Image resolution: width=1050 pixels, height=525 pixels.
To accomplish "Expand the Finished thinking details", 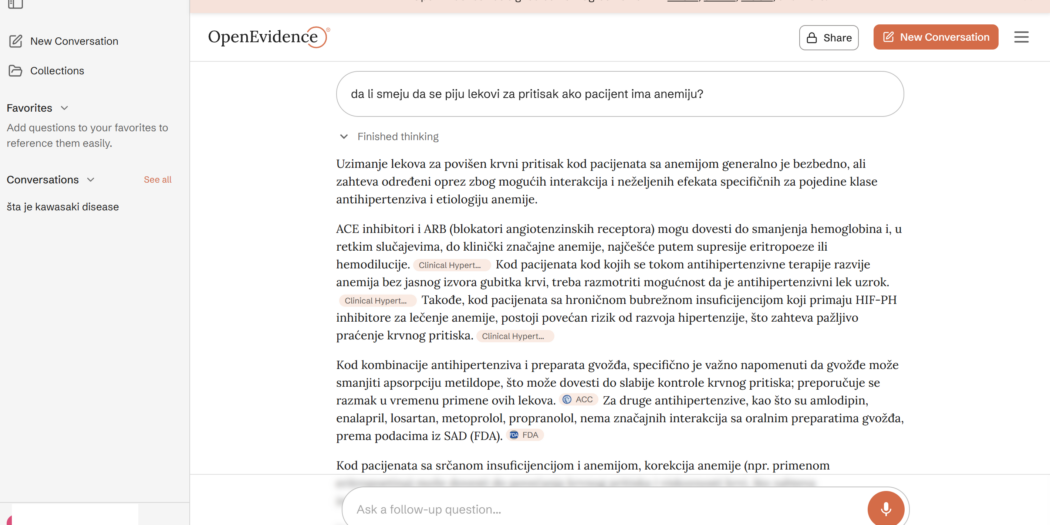I will point(344,137).
